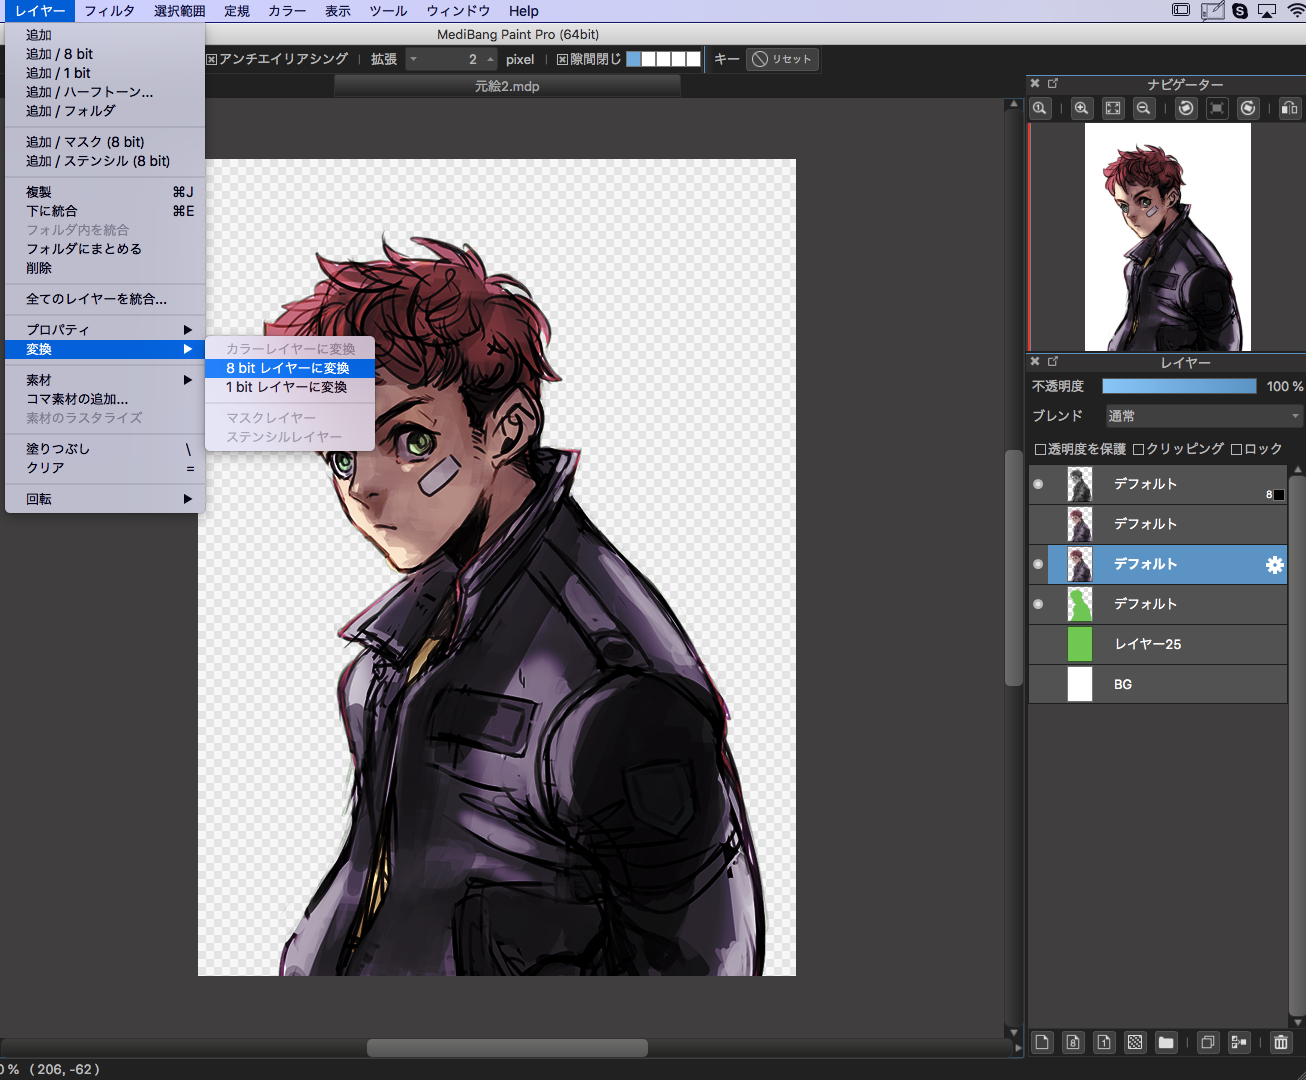Click the navigator zoom-in magnifier icon
The height and width of the screenshot is (1080, 1306).
[1082, 109]
